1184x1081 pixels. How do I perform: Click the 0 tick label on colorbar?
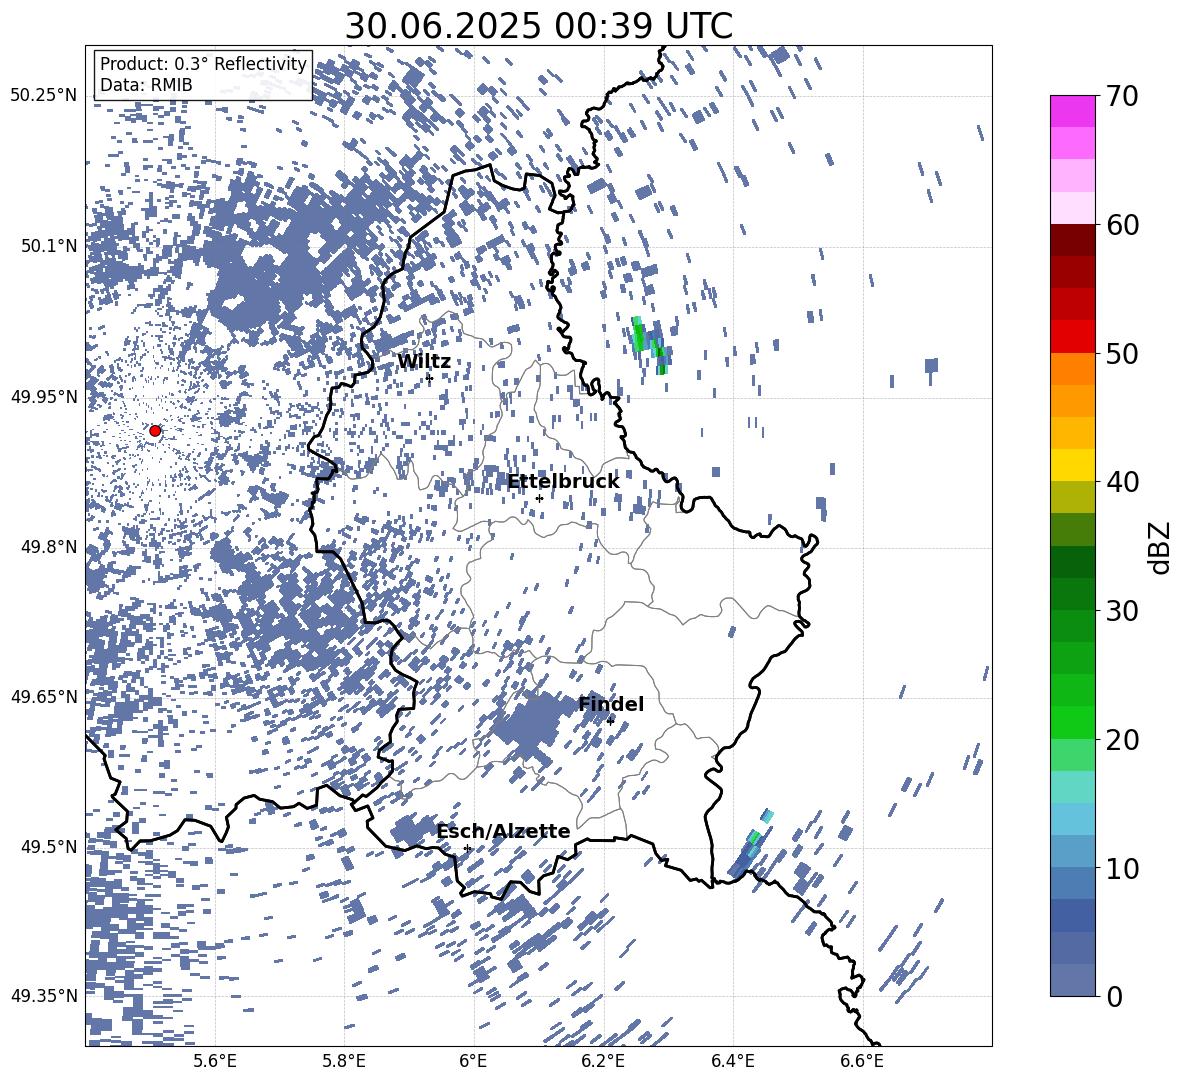coord(1114,997)
